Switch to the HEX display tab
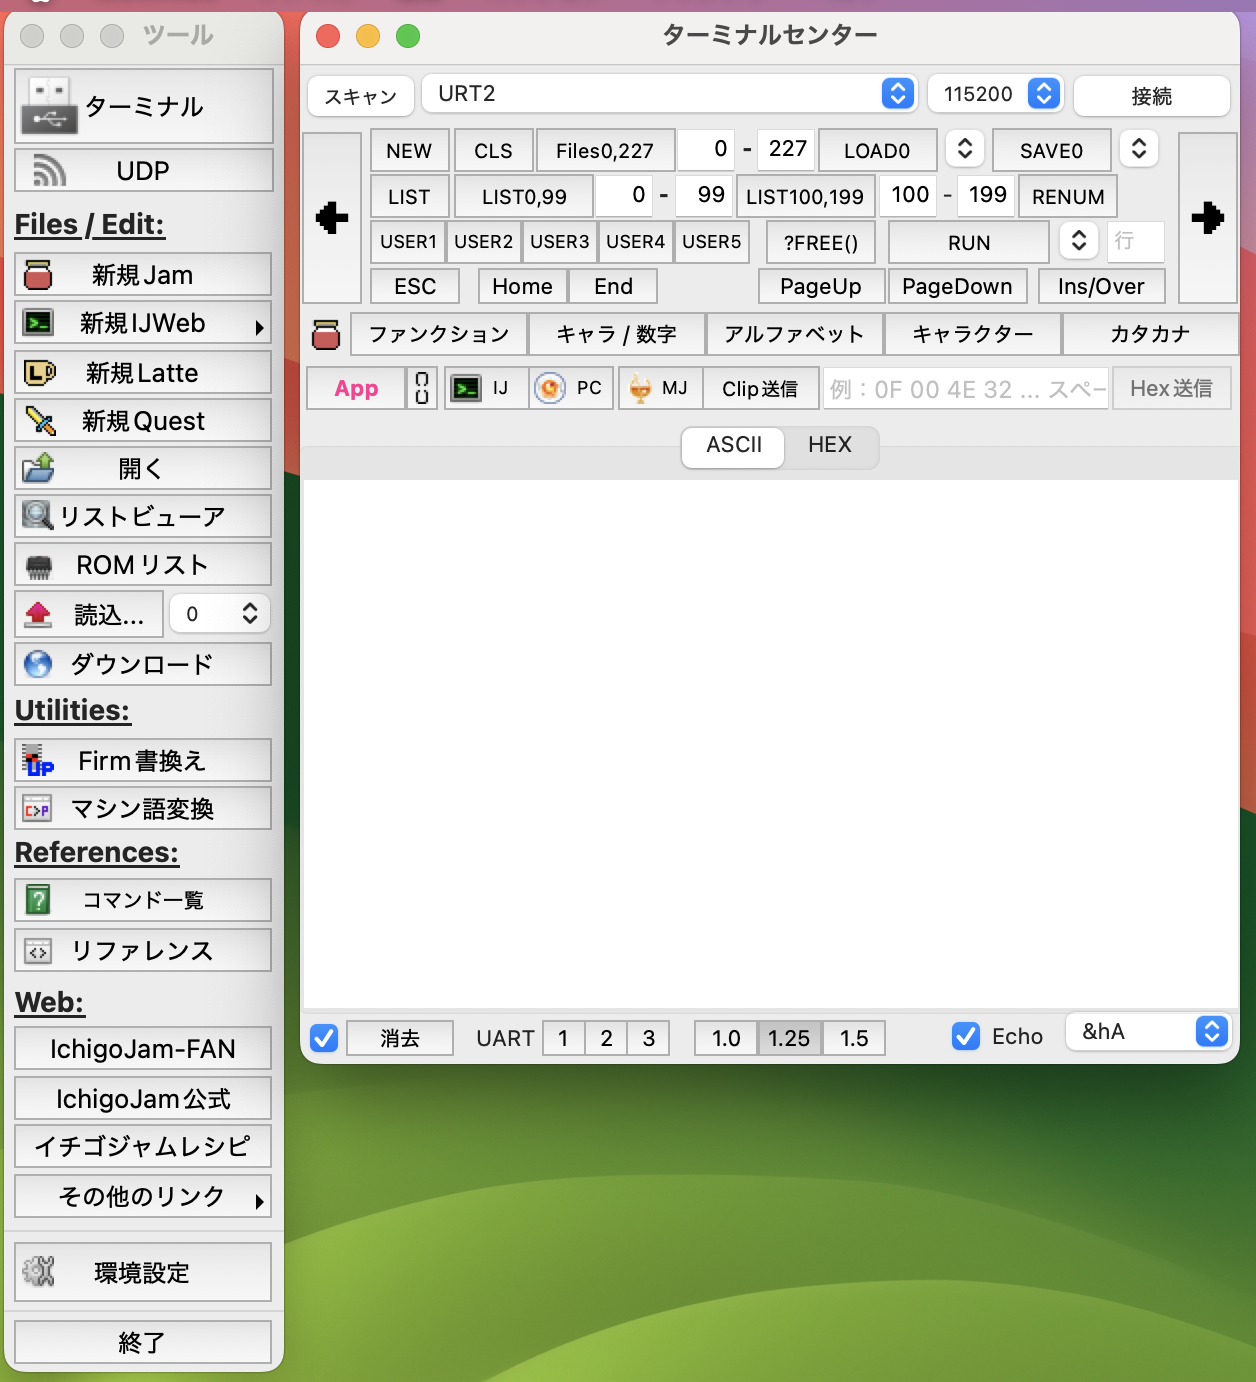 tap(830, 446)
